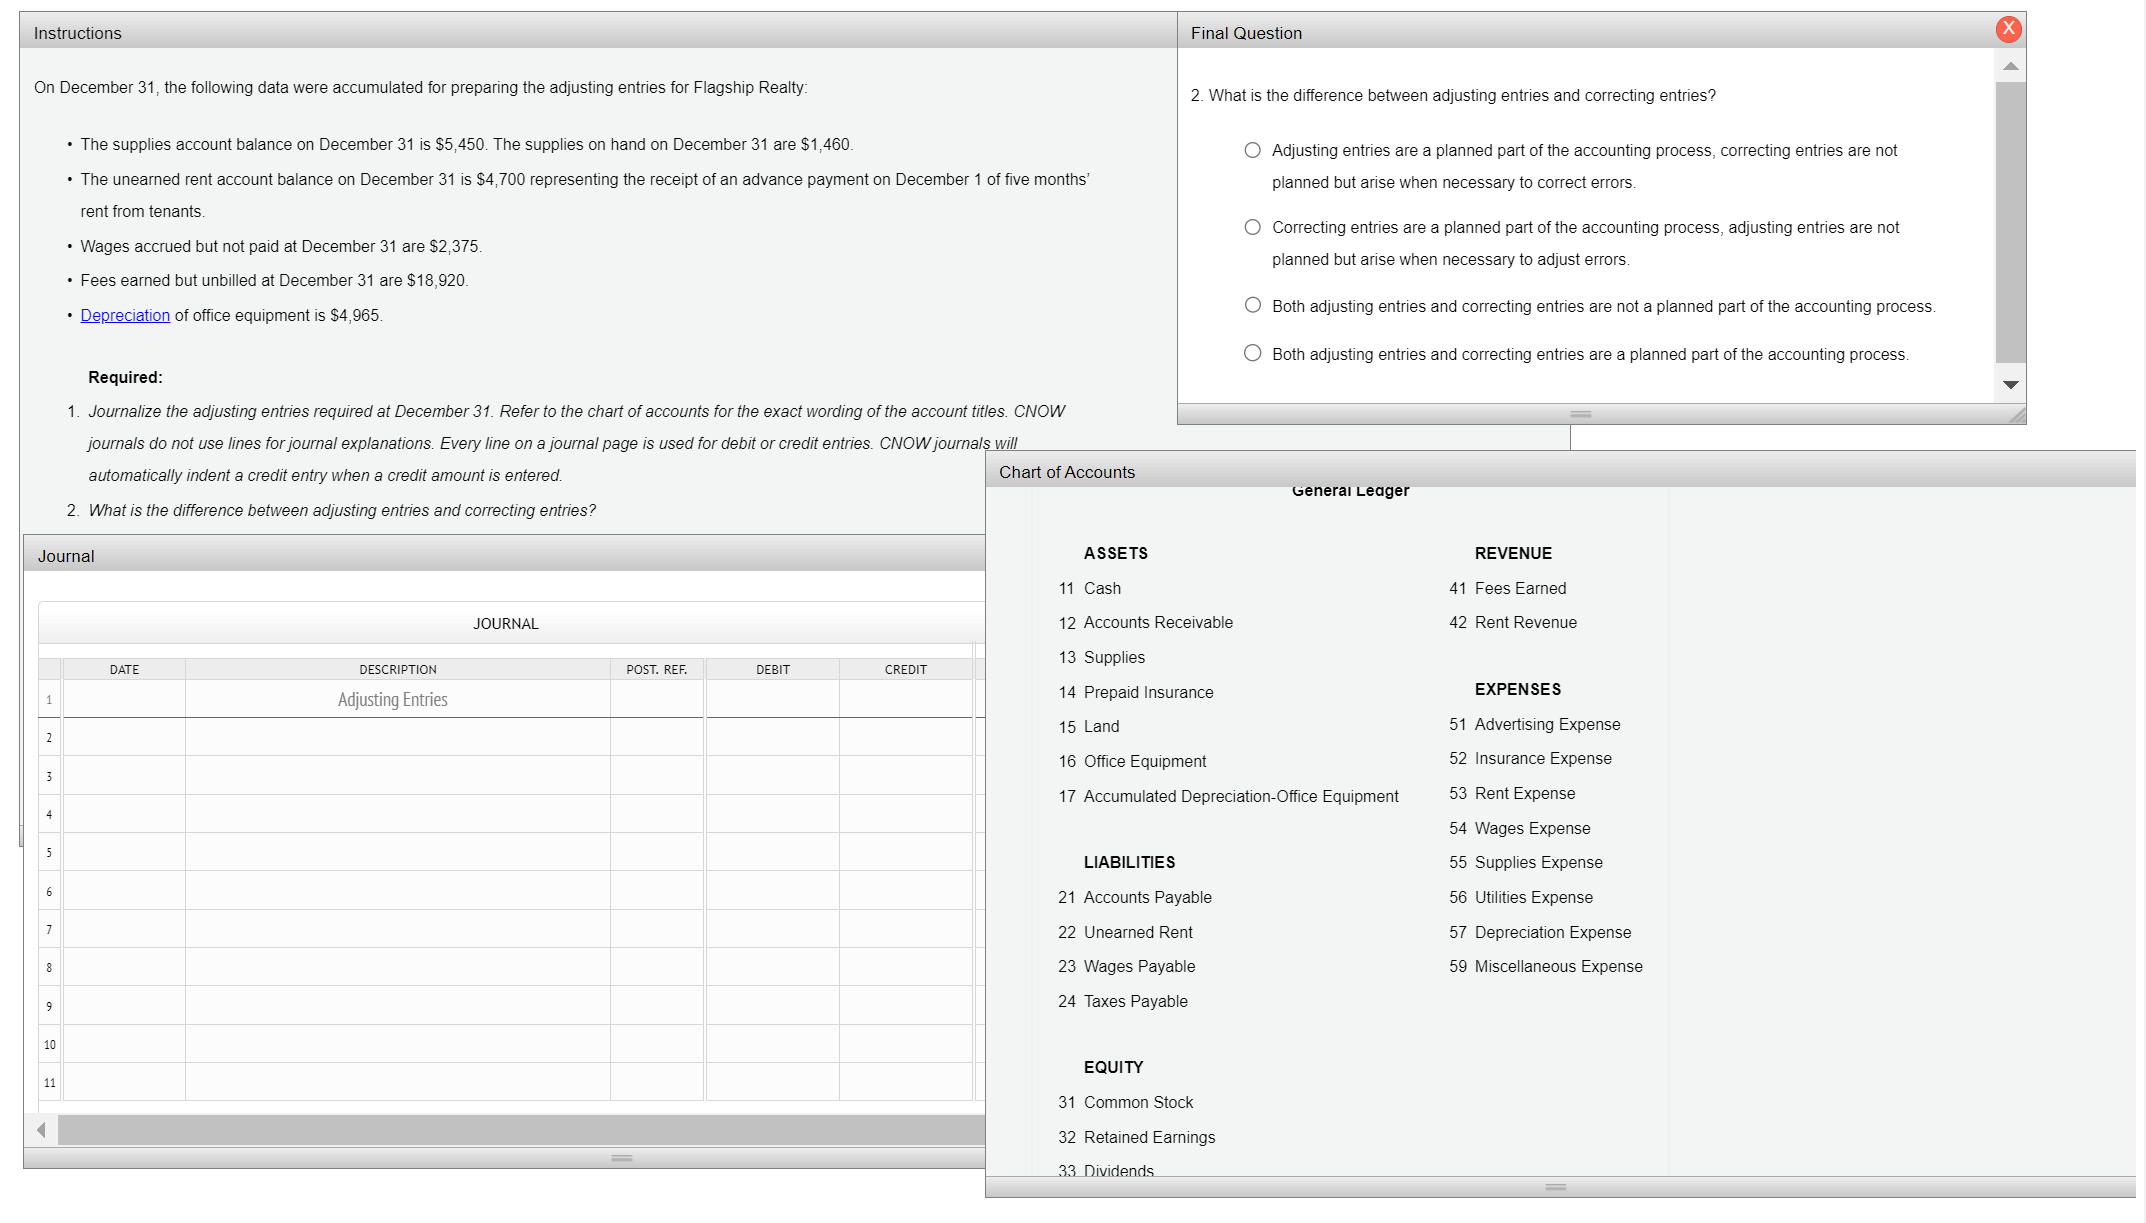The height and width of the screenshot is (1223, 2146).
Task: Select 'Adjusting entries are a planned part' option
Action: point(1252,150)
